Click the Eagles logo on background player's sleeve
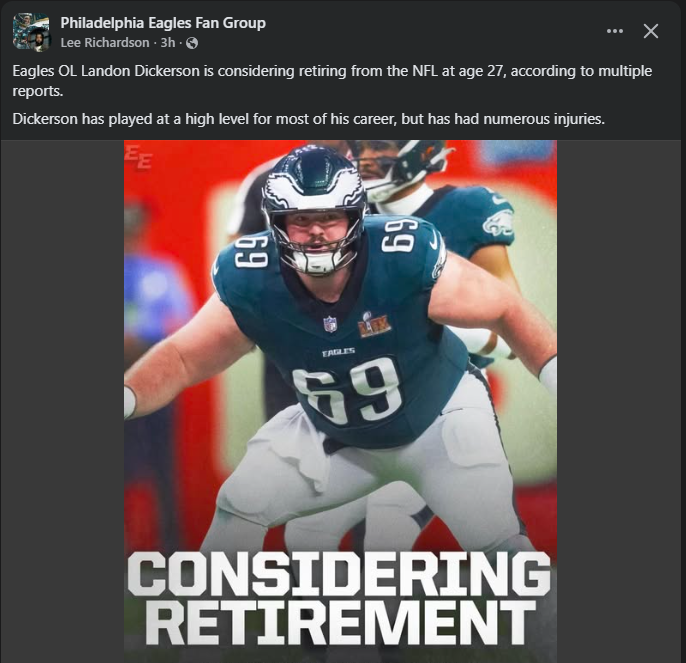The width and height of the screenshot is (686, 663). [x=497, y=222]
